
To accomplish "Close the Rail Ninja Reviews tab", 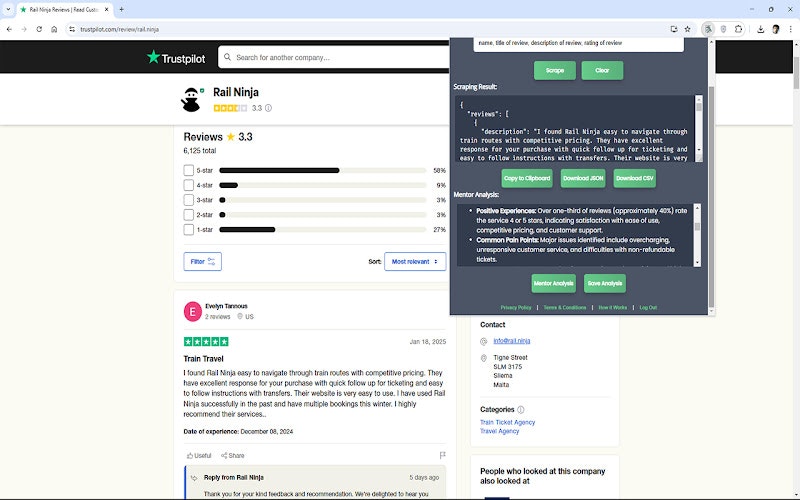I will tap(107, 10).
